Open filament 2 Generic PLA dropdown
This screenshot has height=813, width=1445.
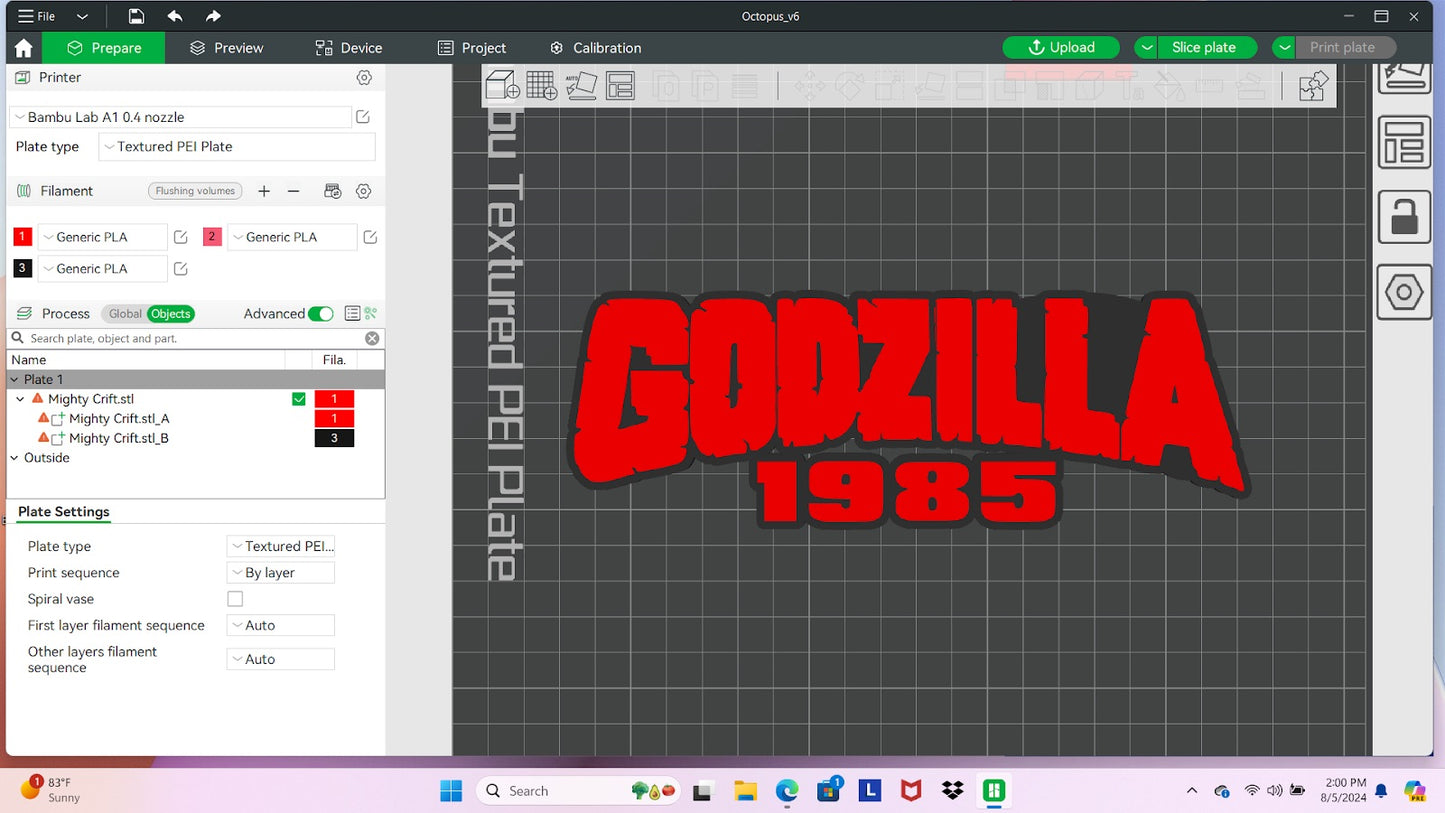tap(292, 237)
